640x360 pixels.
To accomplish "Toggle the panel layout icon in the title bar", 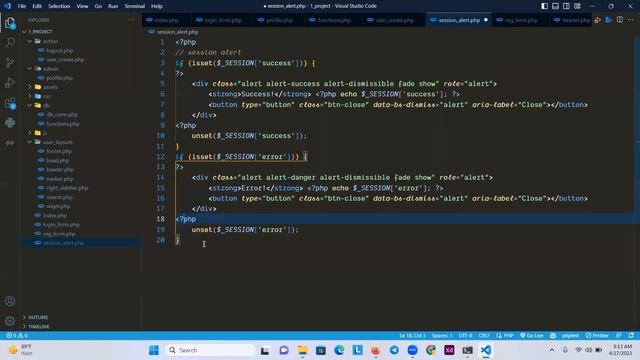I will pyautogui.click(x=556, y=6).
